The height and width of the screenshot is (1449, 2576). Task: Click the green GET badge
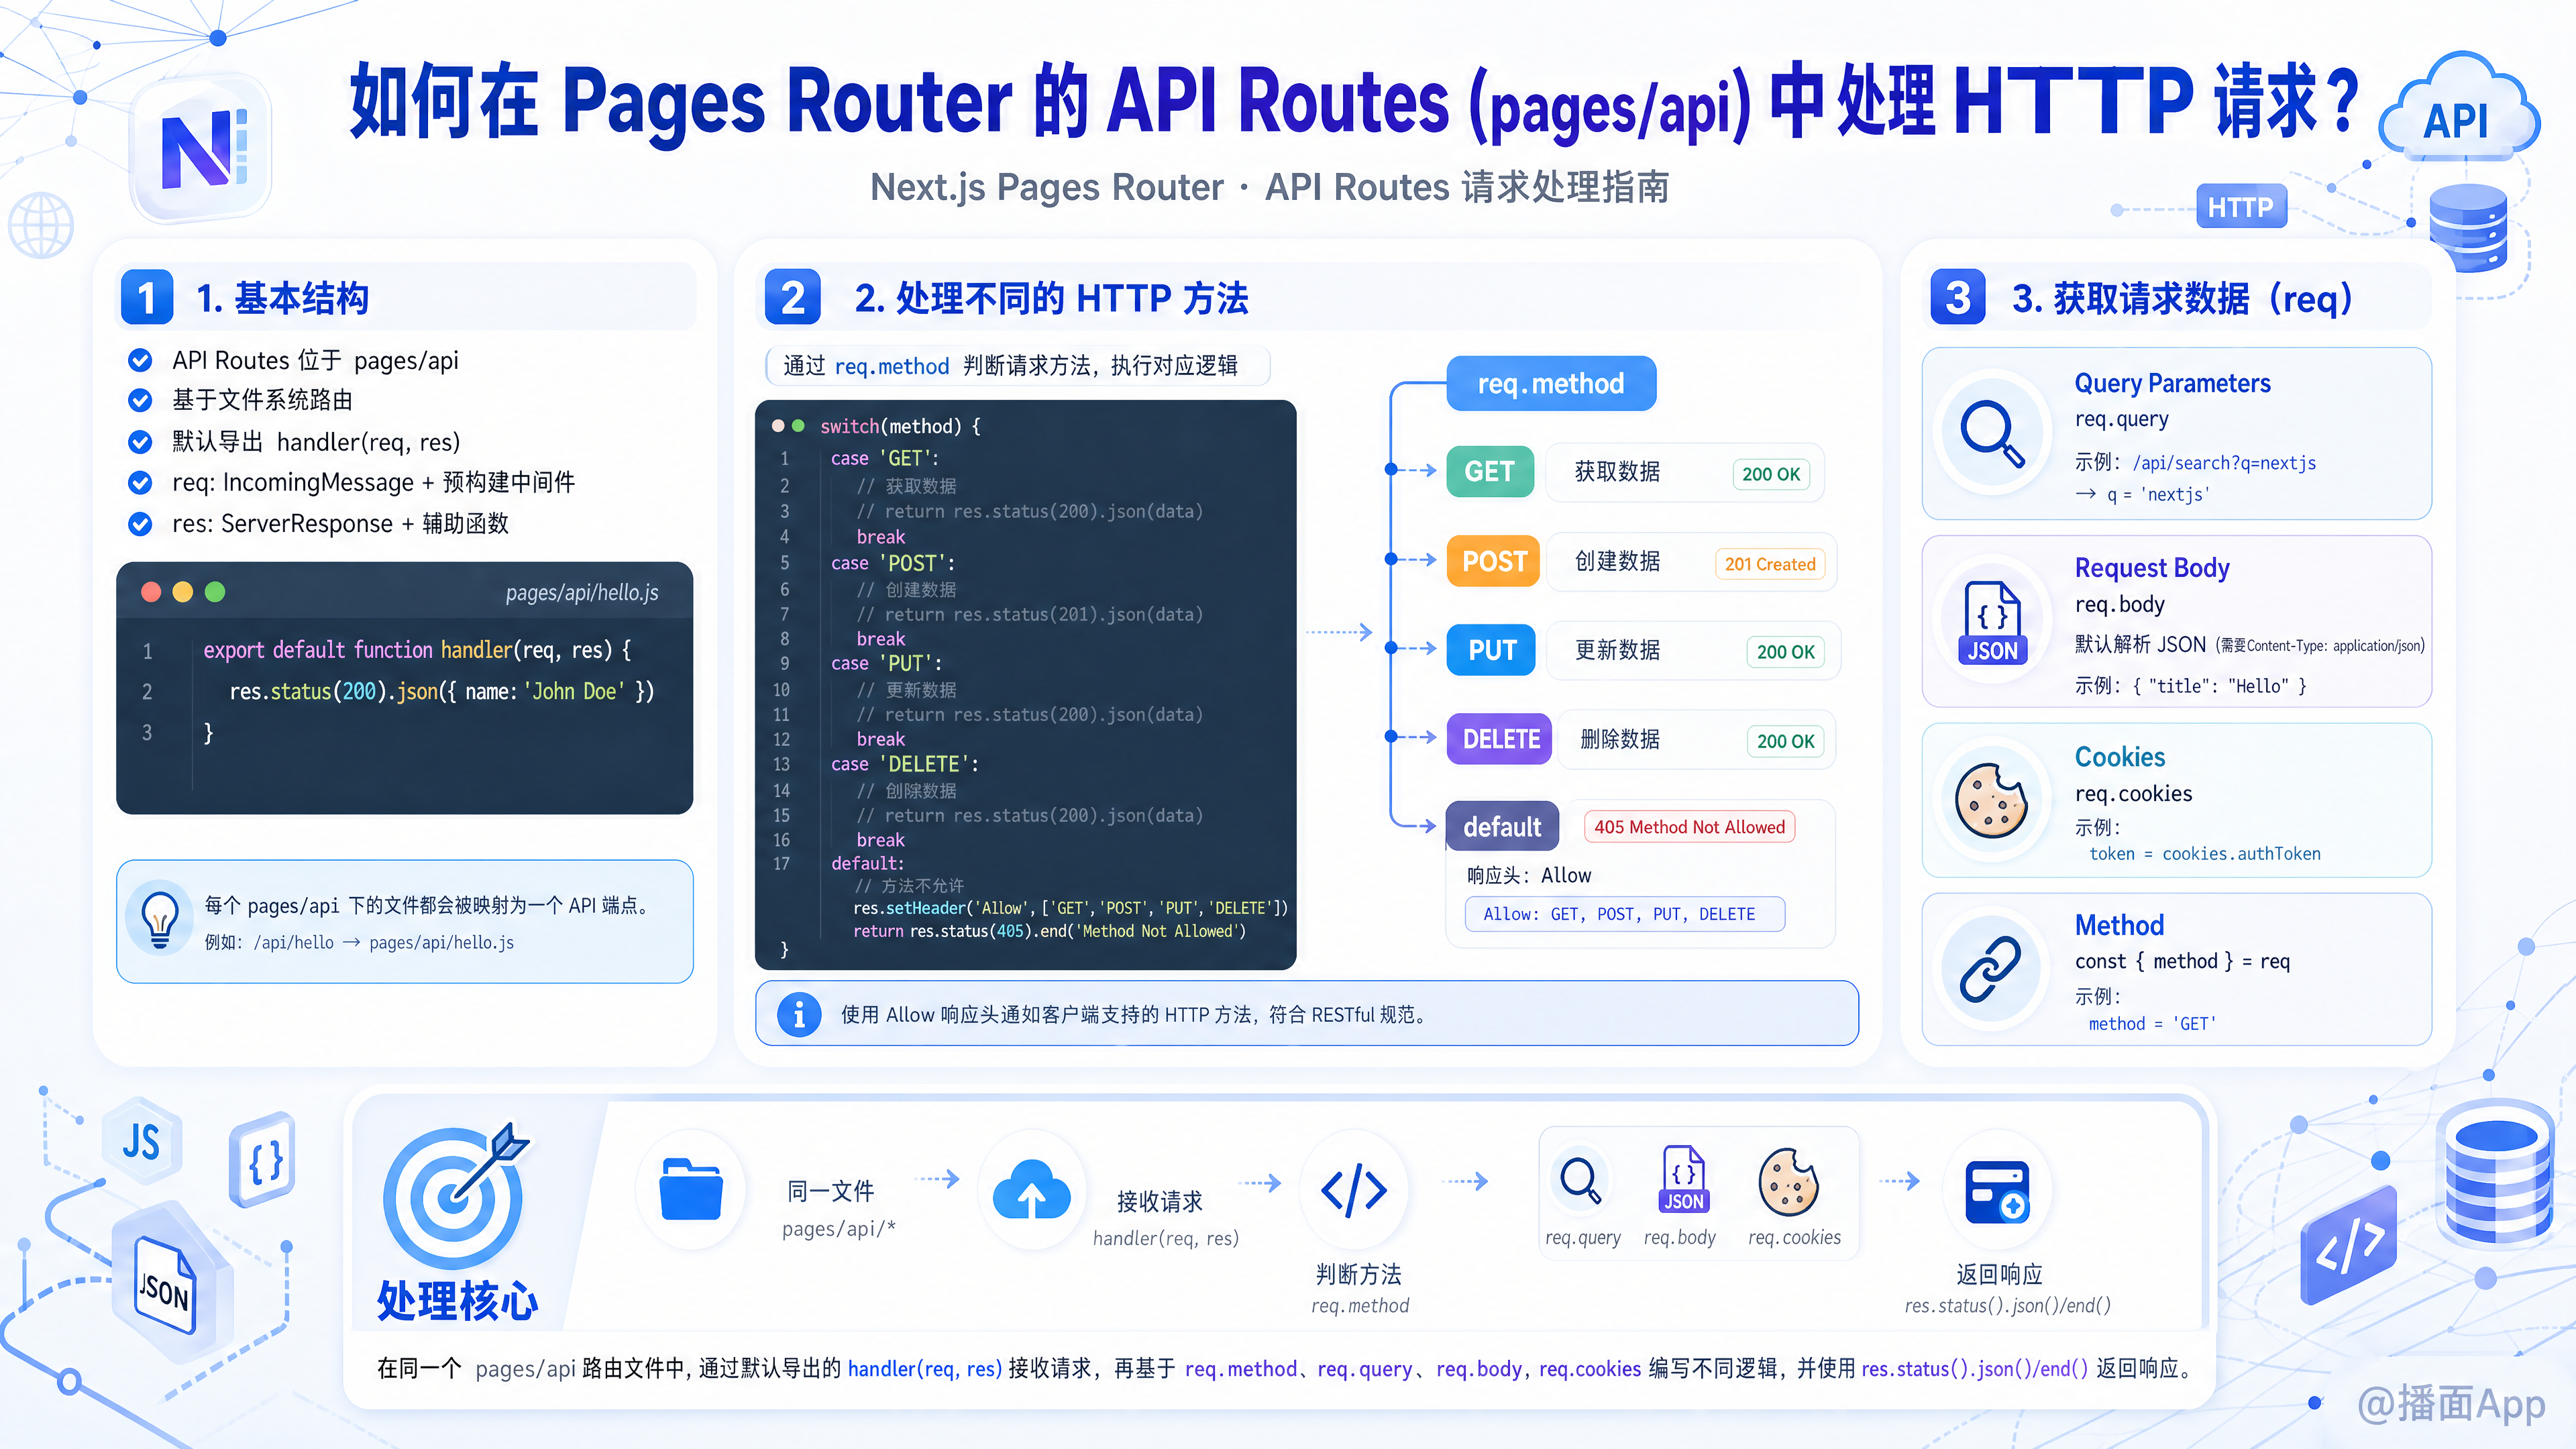coord(1490,471)
